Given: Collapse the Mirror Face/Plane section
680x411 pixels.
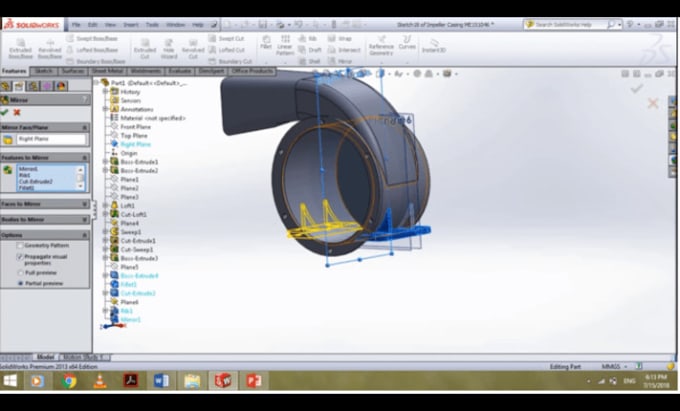Looking at the screenshot, I should click(85, 127).
